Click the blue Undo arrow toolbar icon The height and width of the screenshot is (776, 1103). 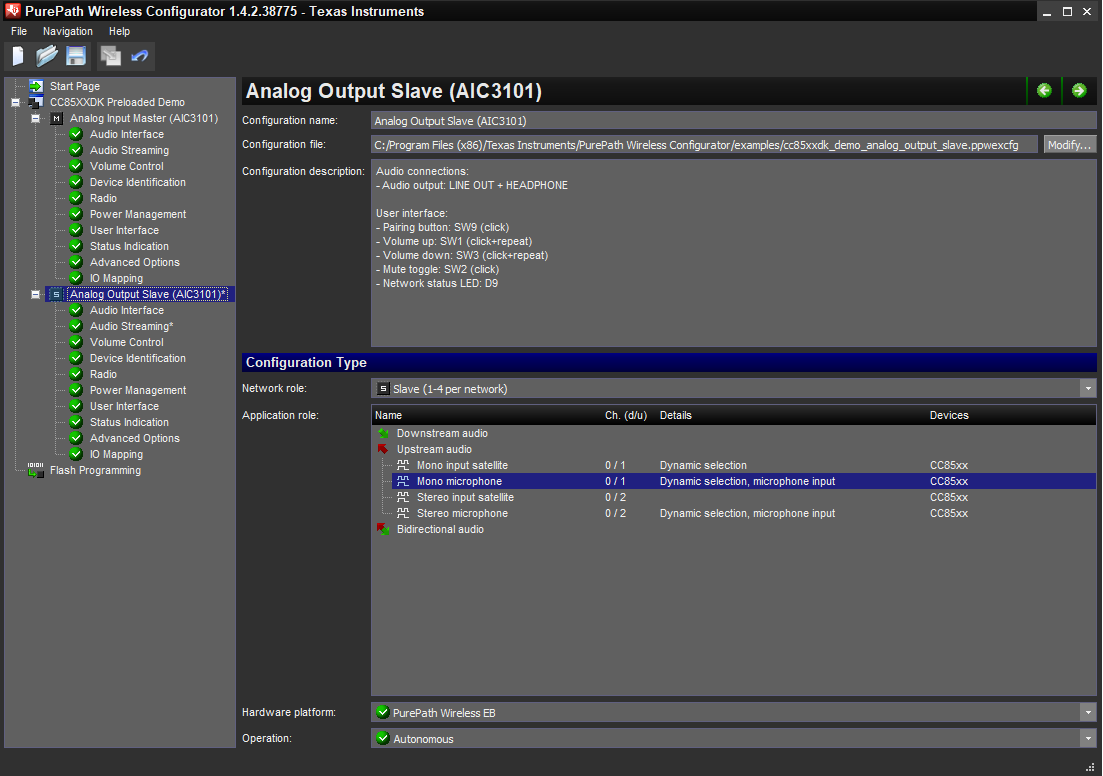[x=139, y=56]
